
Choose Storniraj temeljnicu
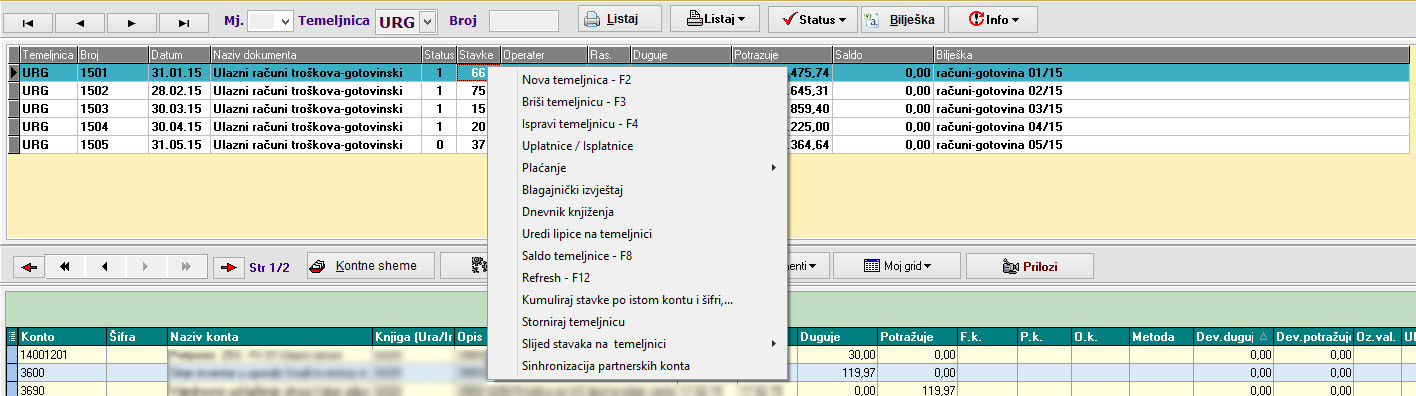click(637, 322)
